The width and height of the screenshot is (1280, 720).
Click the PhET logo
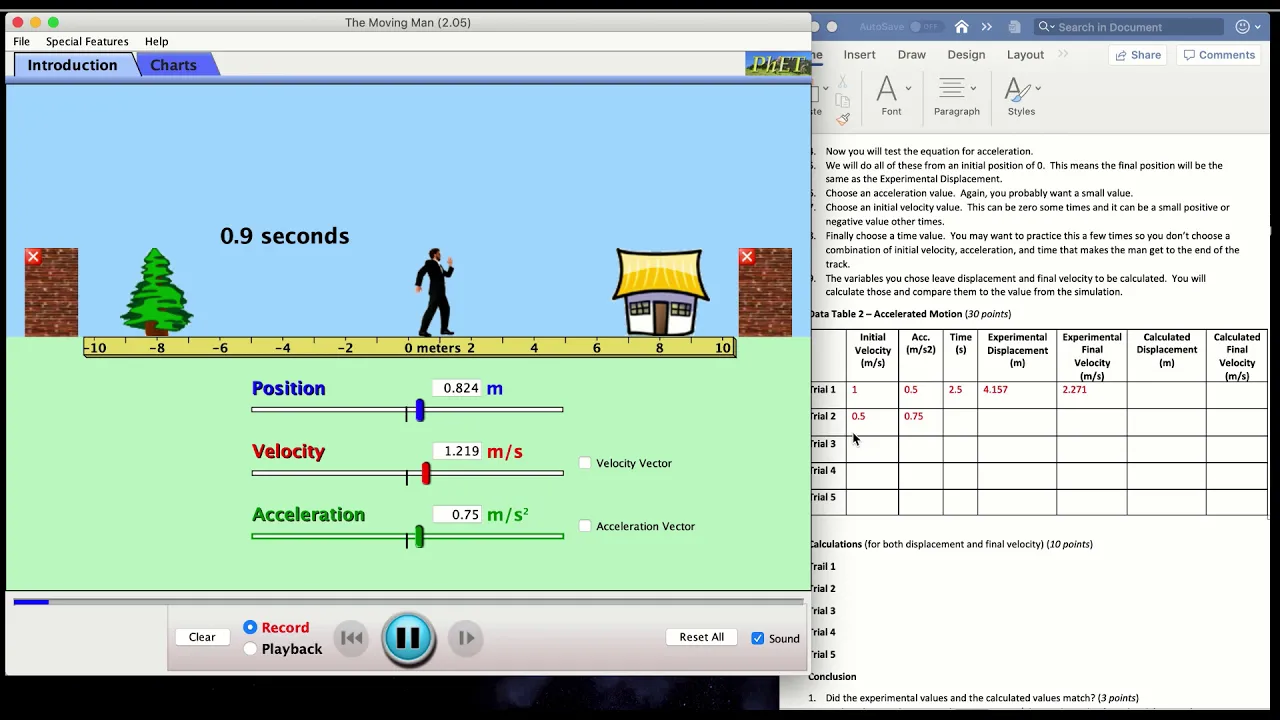[777, 65]
